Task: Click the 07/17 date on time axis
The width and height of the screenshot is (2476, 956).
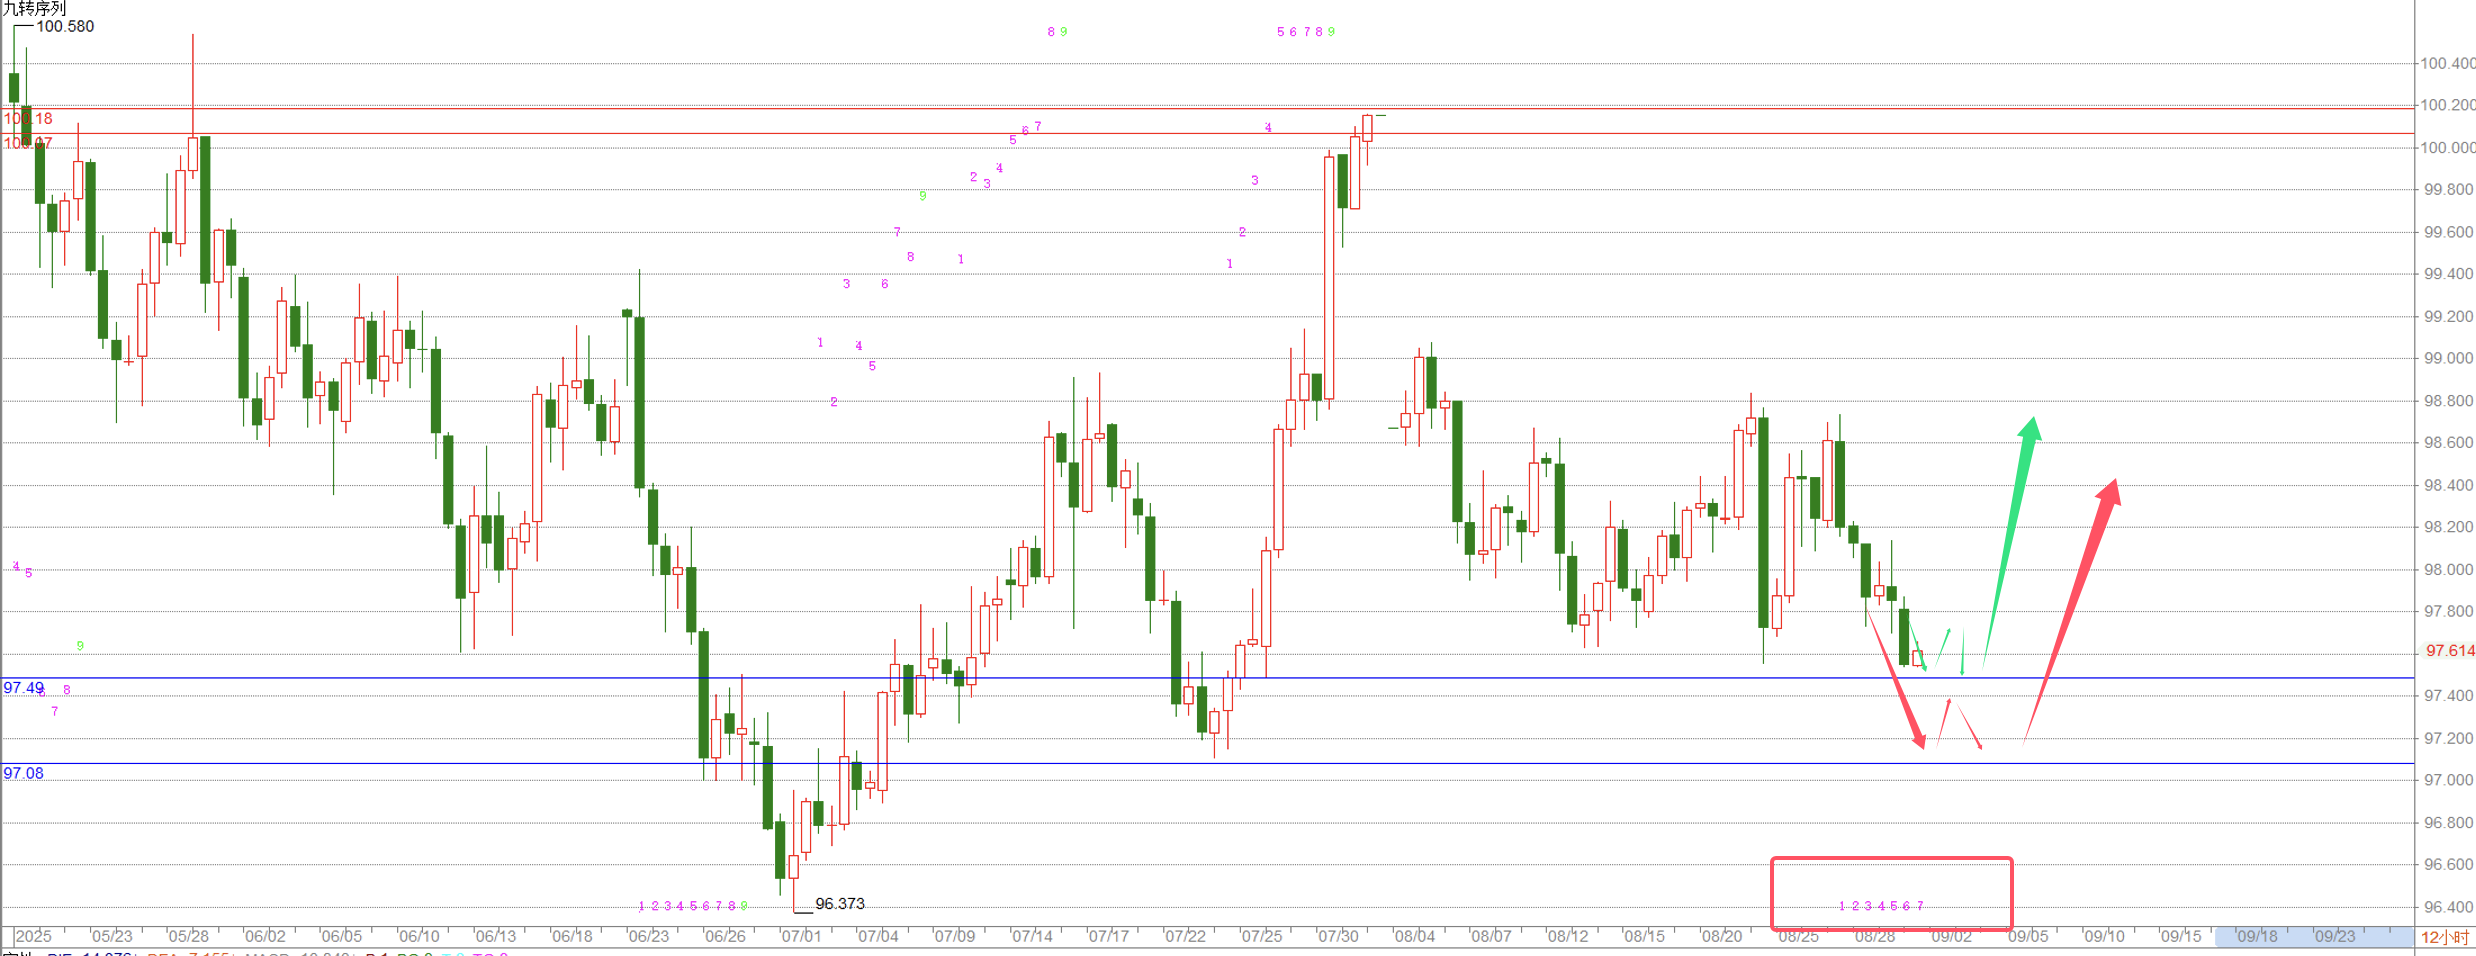Action: (x=1108, y=937)
